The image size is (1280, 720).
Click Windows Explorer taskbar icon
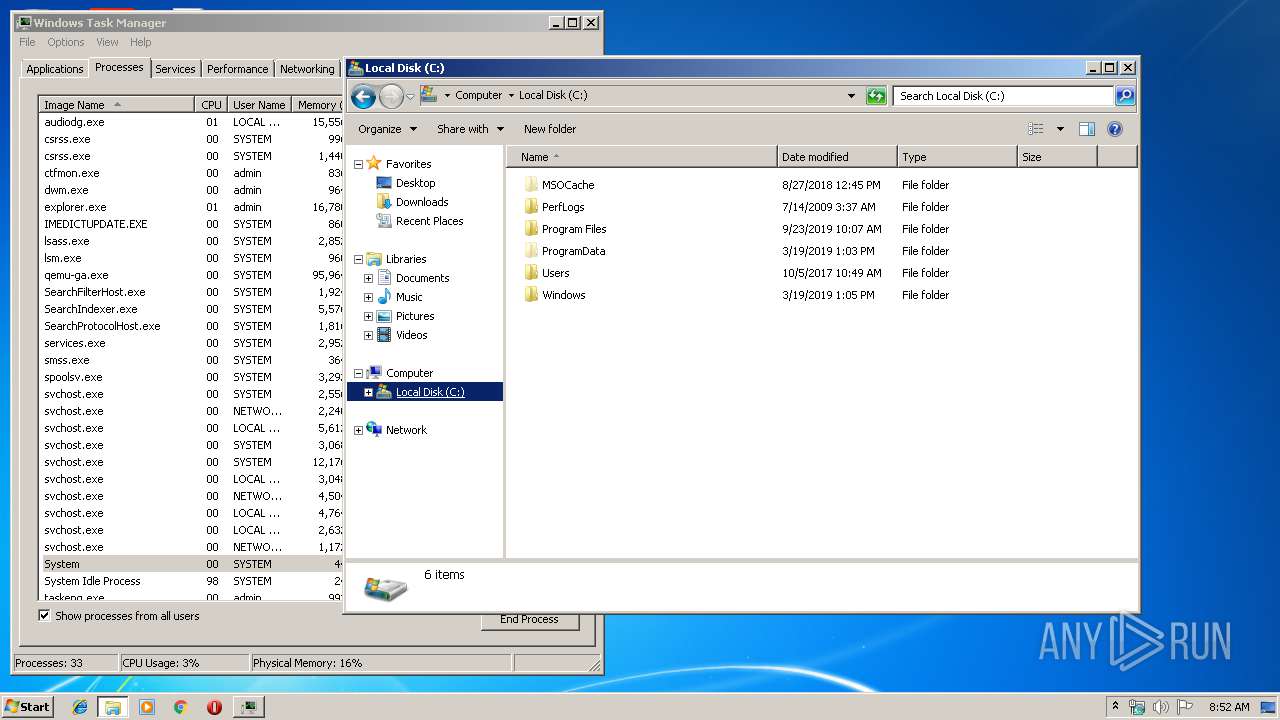113,707
